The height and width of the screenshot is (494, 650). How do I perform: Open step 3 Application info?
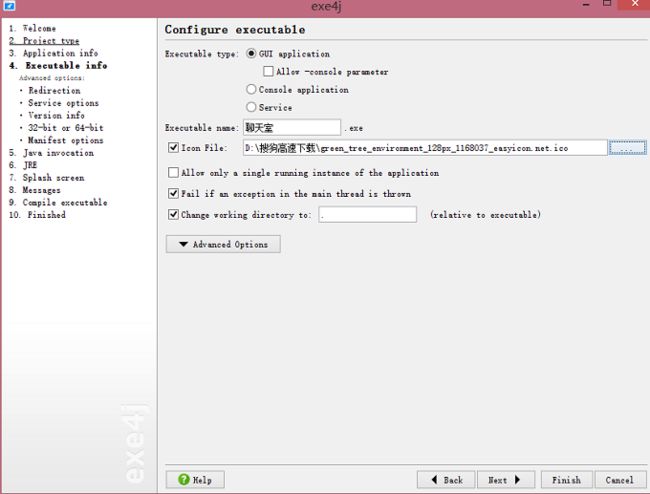53,53
